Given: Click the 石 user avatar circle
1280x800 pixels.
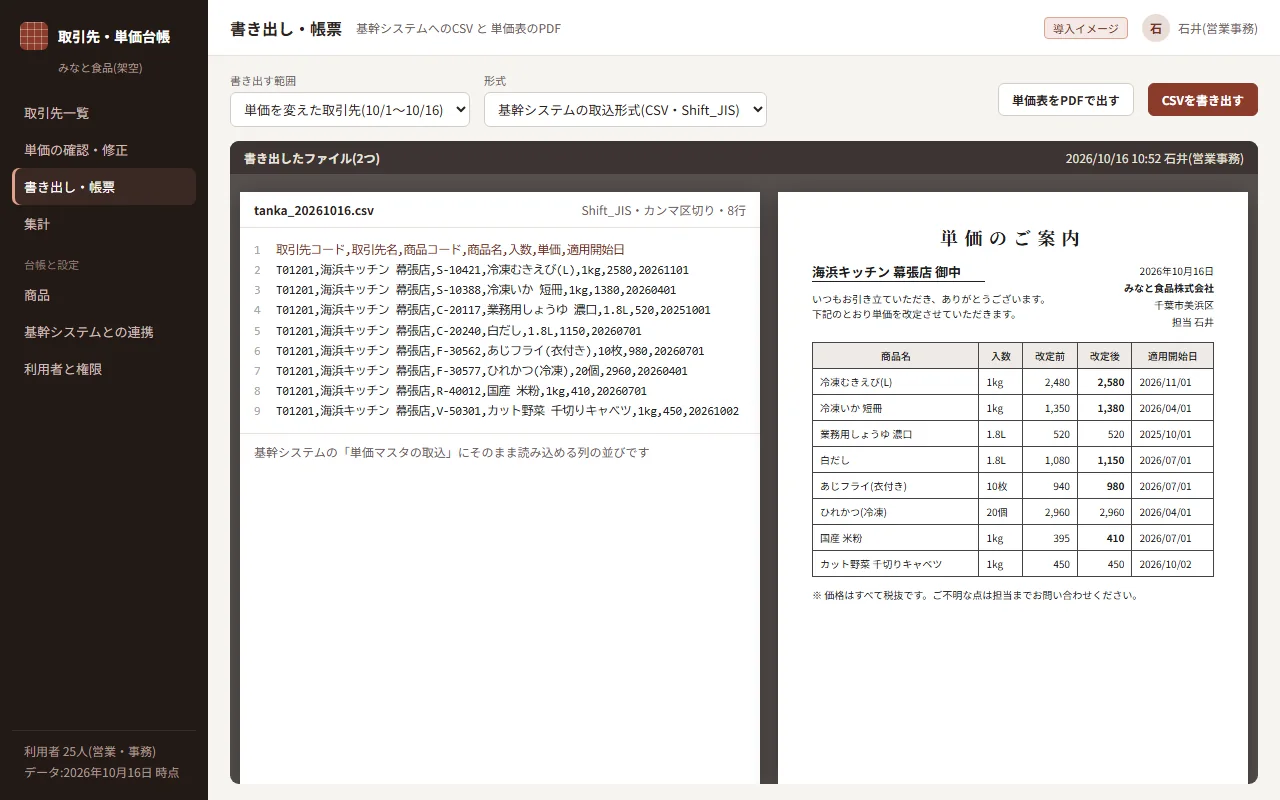Looking at the screenshot, I should pos(1156,28).
